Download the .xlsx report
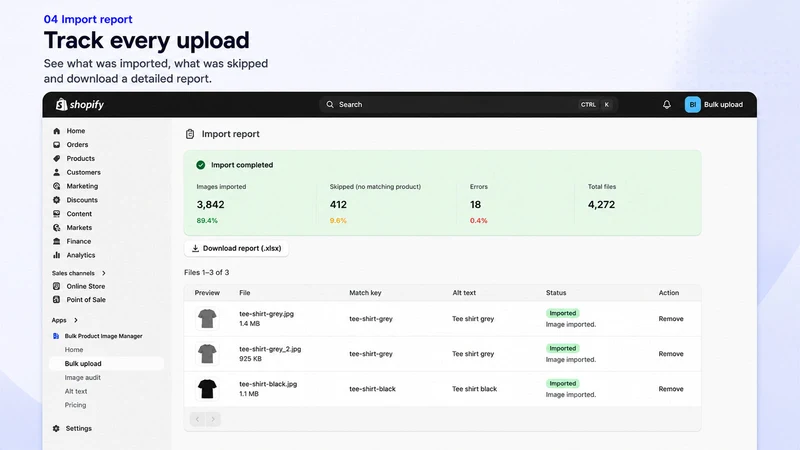Image resolution: width=800 pixels, height=450 pixels. pyautogui.click(x=236, y=248)
